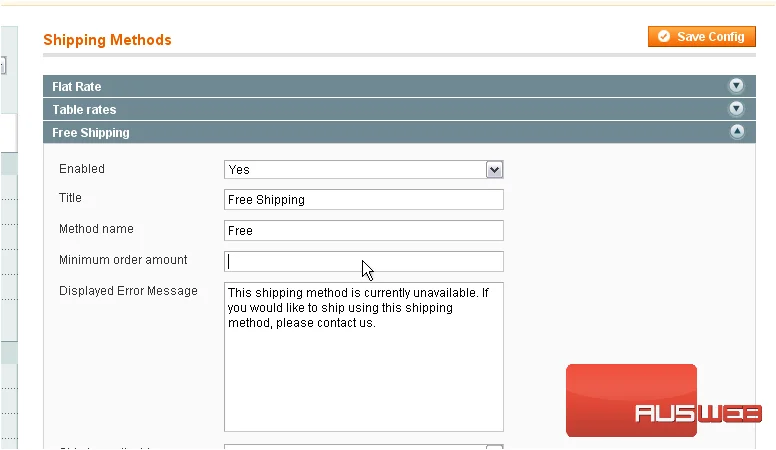Collapse the Free Shipping section arrow
Viewport: 776px width, 450px height.
click(737, 132)
